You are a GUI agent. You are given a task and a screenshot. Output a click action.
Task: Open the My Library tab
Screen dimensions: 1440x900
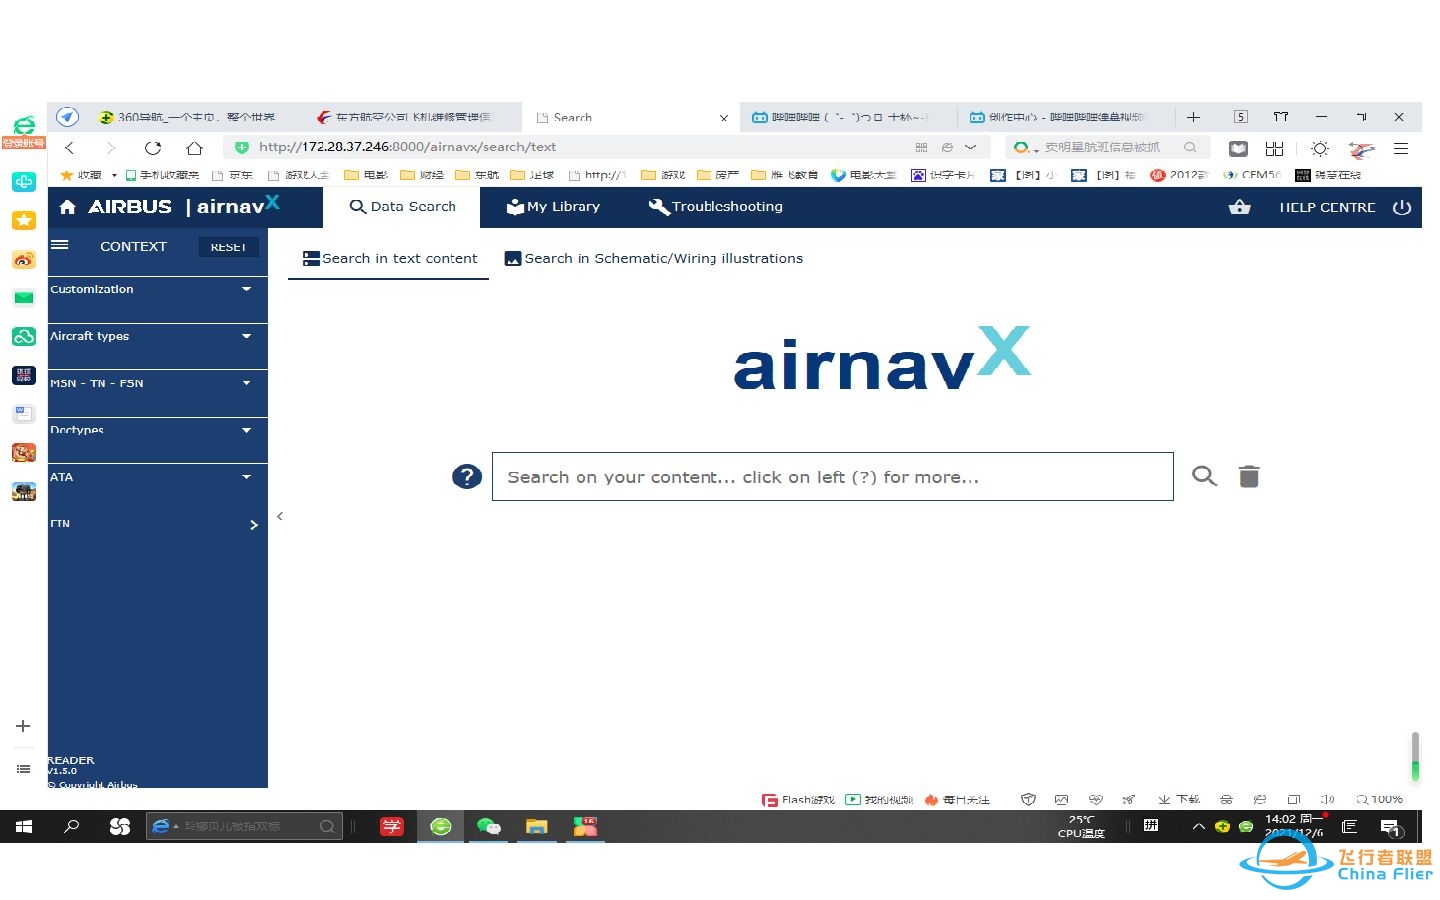[x=553, y=207]
